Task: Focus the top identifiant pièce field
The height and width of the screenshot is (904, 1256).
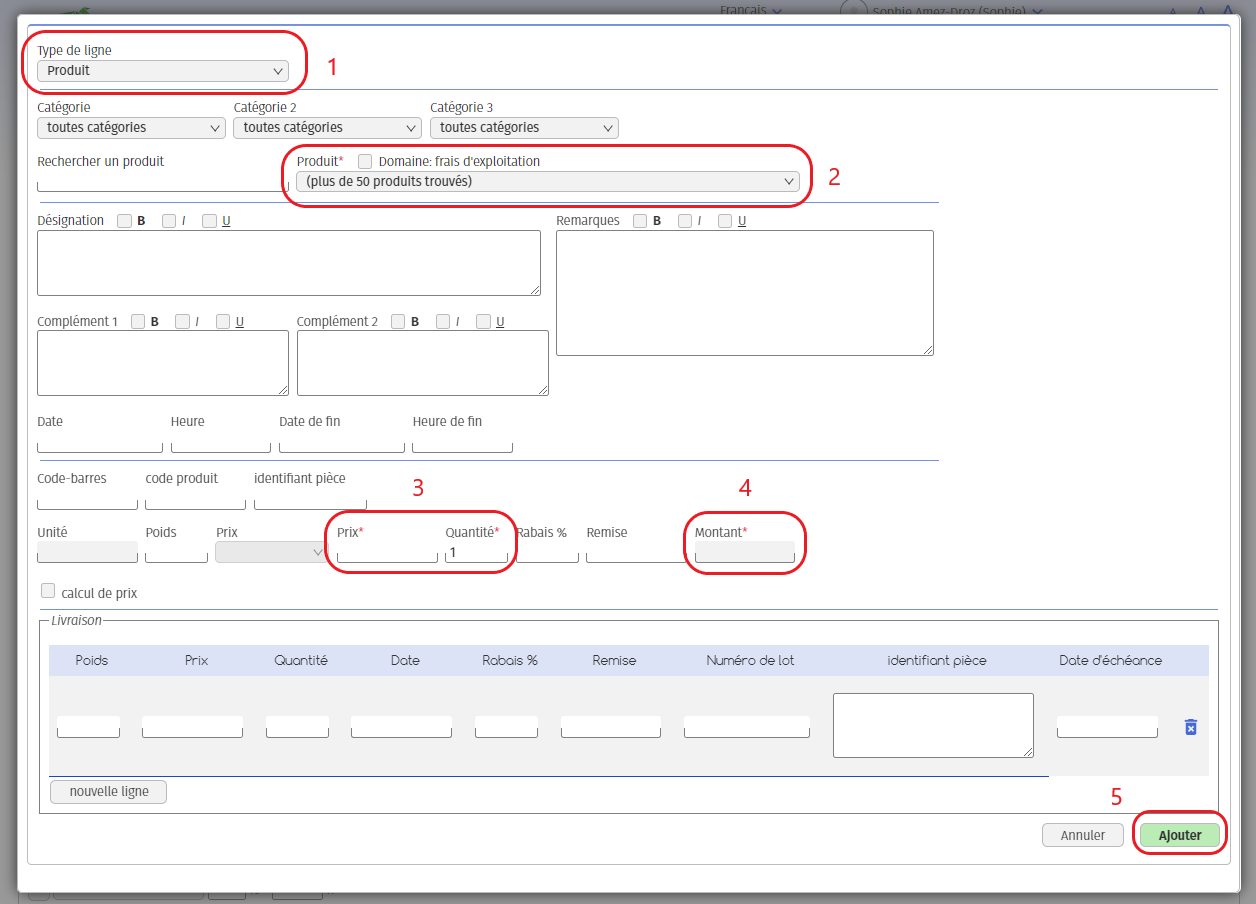Action: (x=310, y=499)
